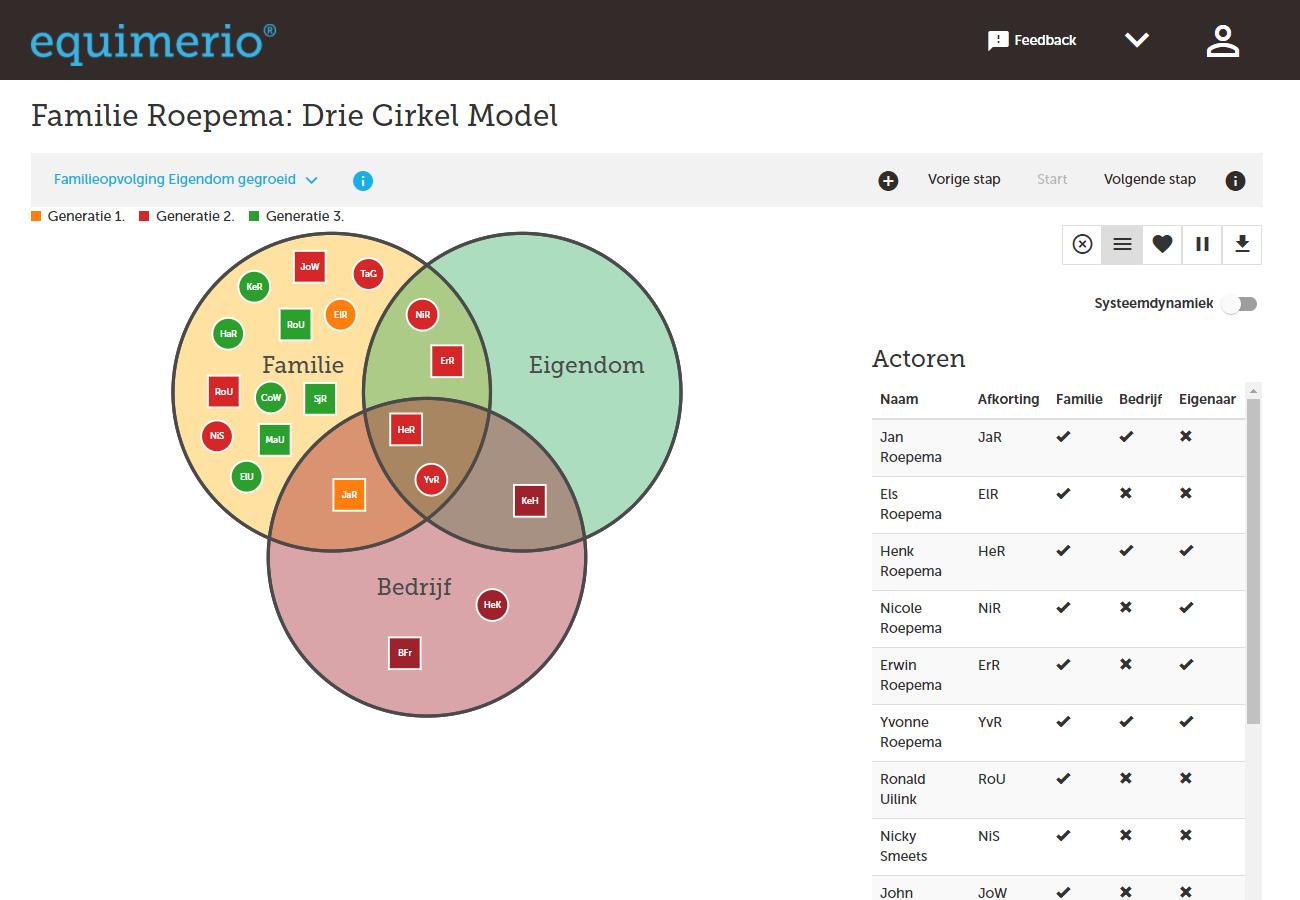Enable the Systeemdynamiek switch
Image resolution: width=1300 pixels, height=900 pixels.
tap(1239, 304)
